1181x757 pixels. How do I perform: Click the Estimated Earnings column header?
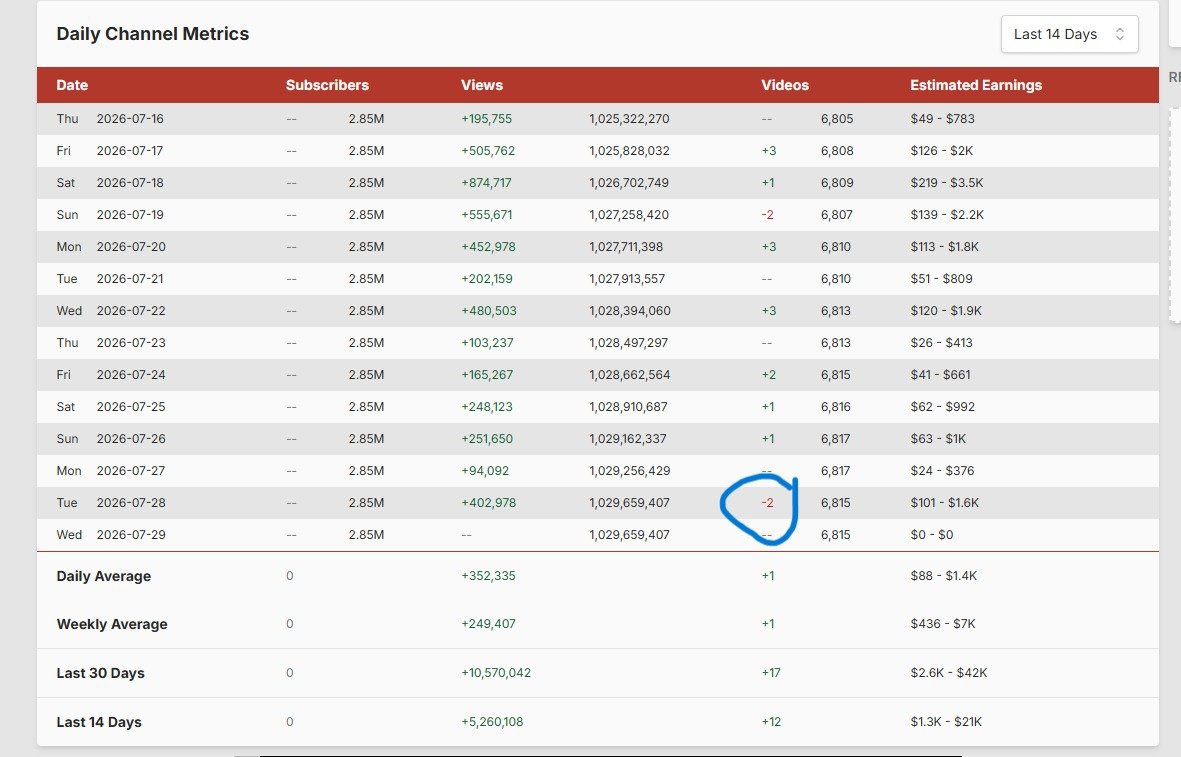(x=975, y=85)
